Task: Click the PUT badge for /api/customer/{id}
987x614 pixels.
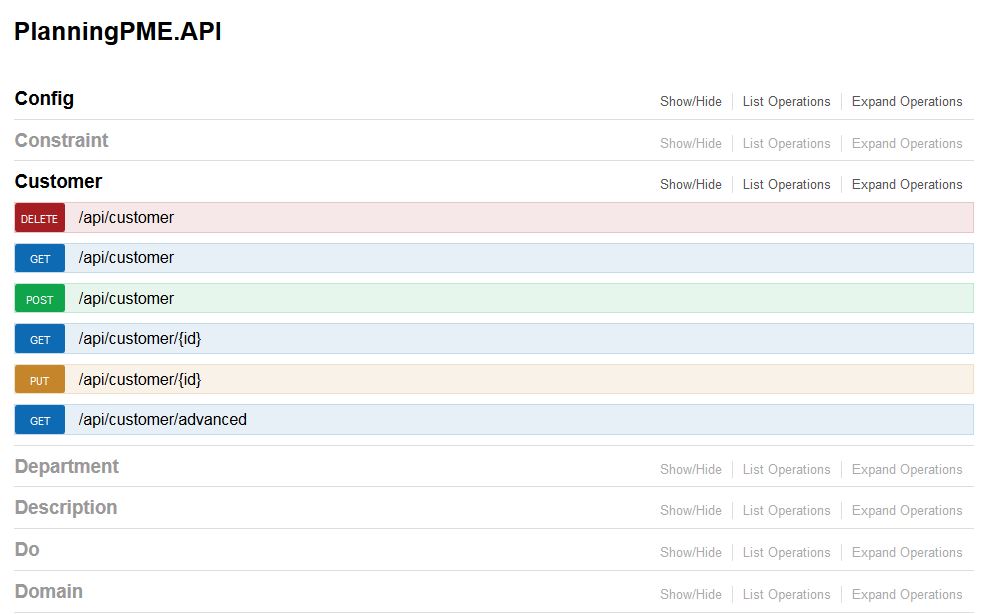Action: point(40,380)
